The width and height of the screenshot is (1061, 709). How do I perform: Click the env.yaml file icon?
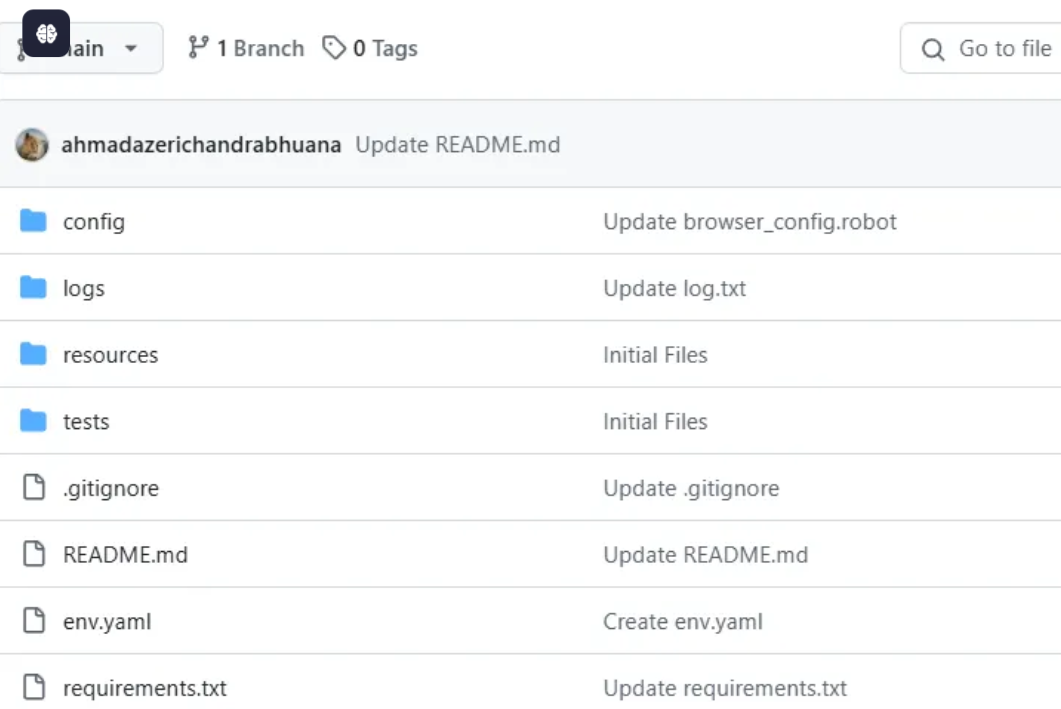coord(34,621)
